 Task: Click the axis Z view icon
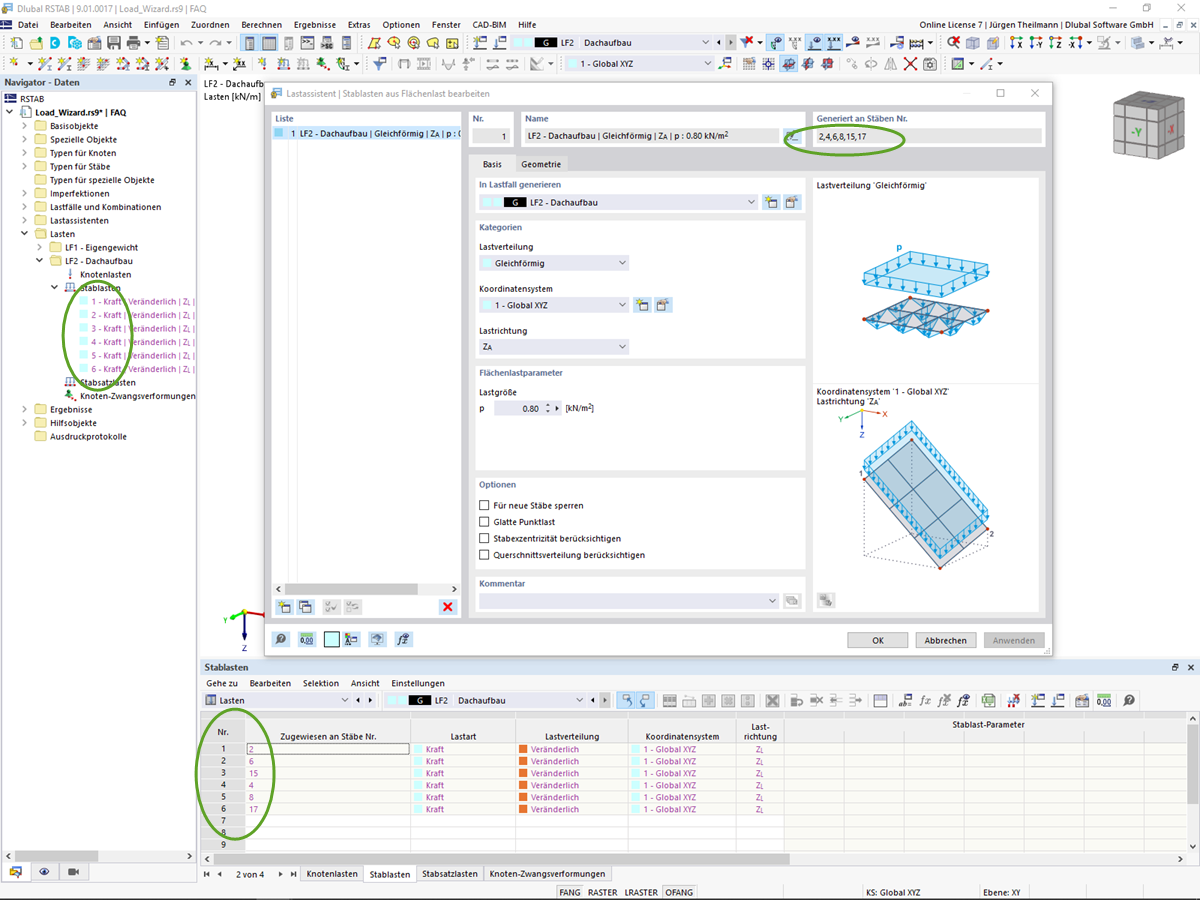click(1055, 43)
